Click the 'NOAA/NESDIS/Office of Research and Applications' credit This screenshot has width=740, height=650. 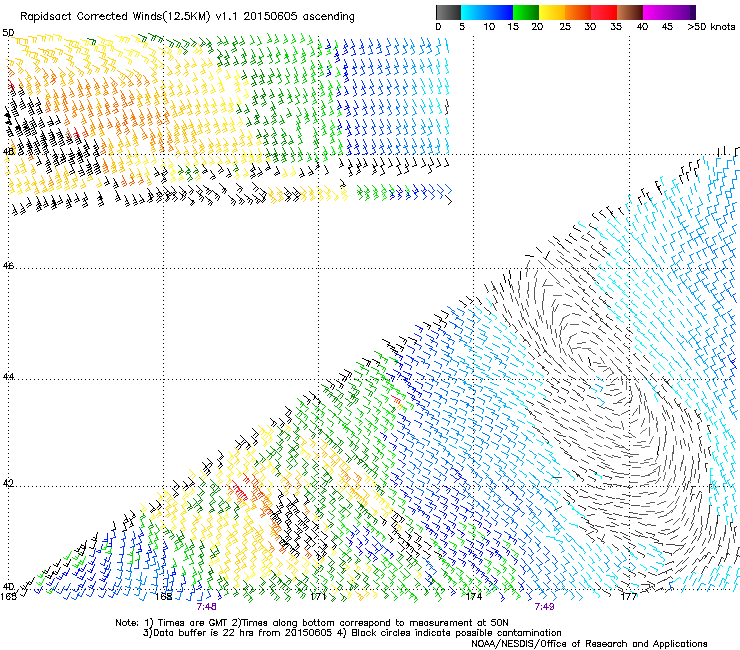click(589, 644)
